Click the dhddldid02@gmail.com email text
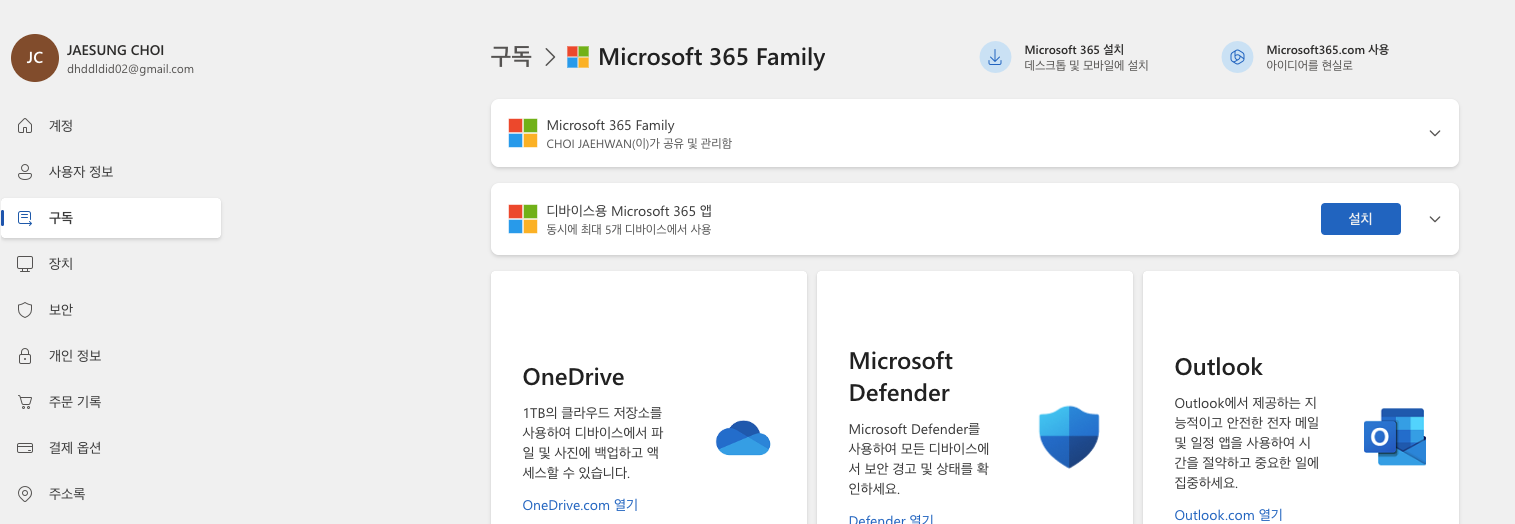Viewport: 1515px width, 524px height. (130, 69)
